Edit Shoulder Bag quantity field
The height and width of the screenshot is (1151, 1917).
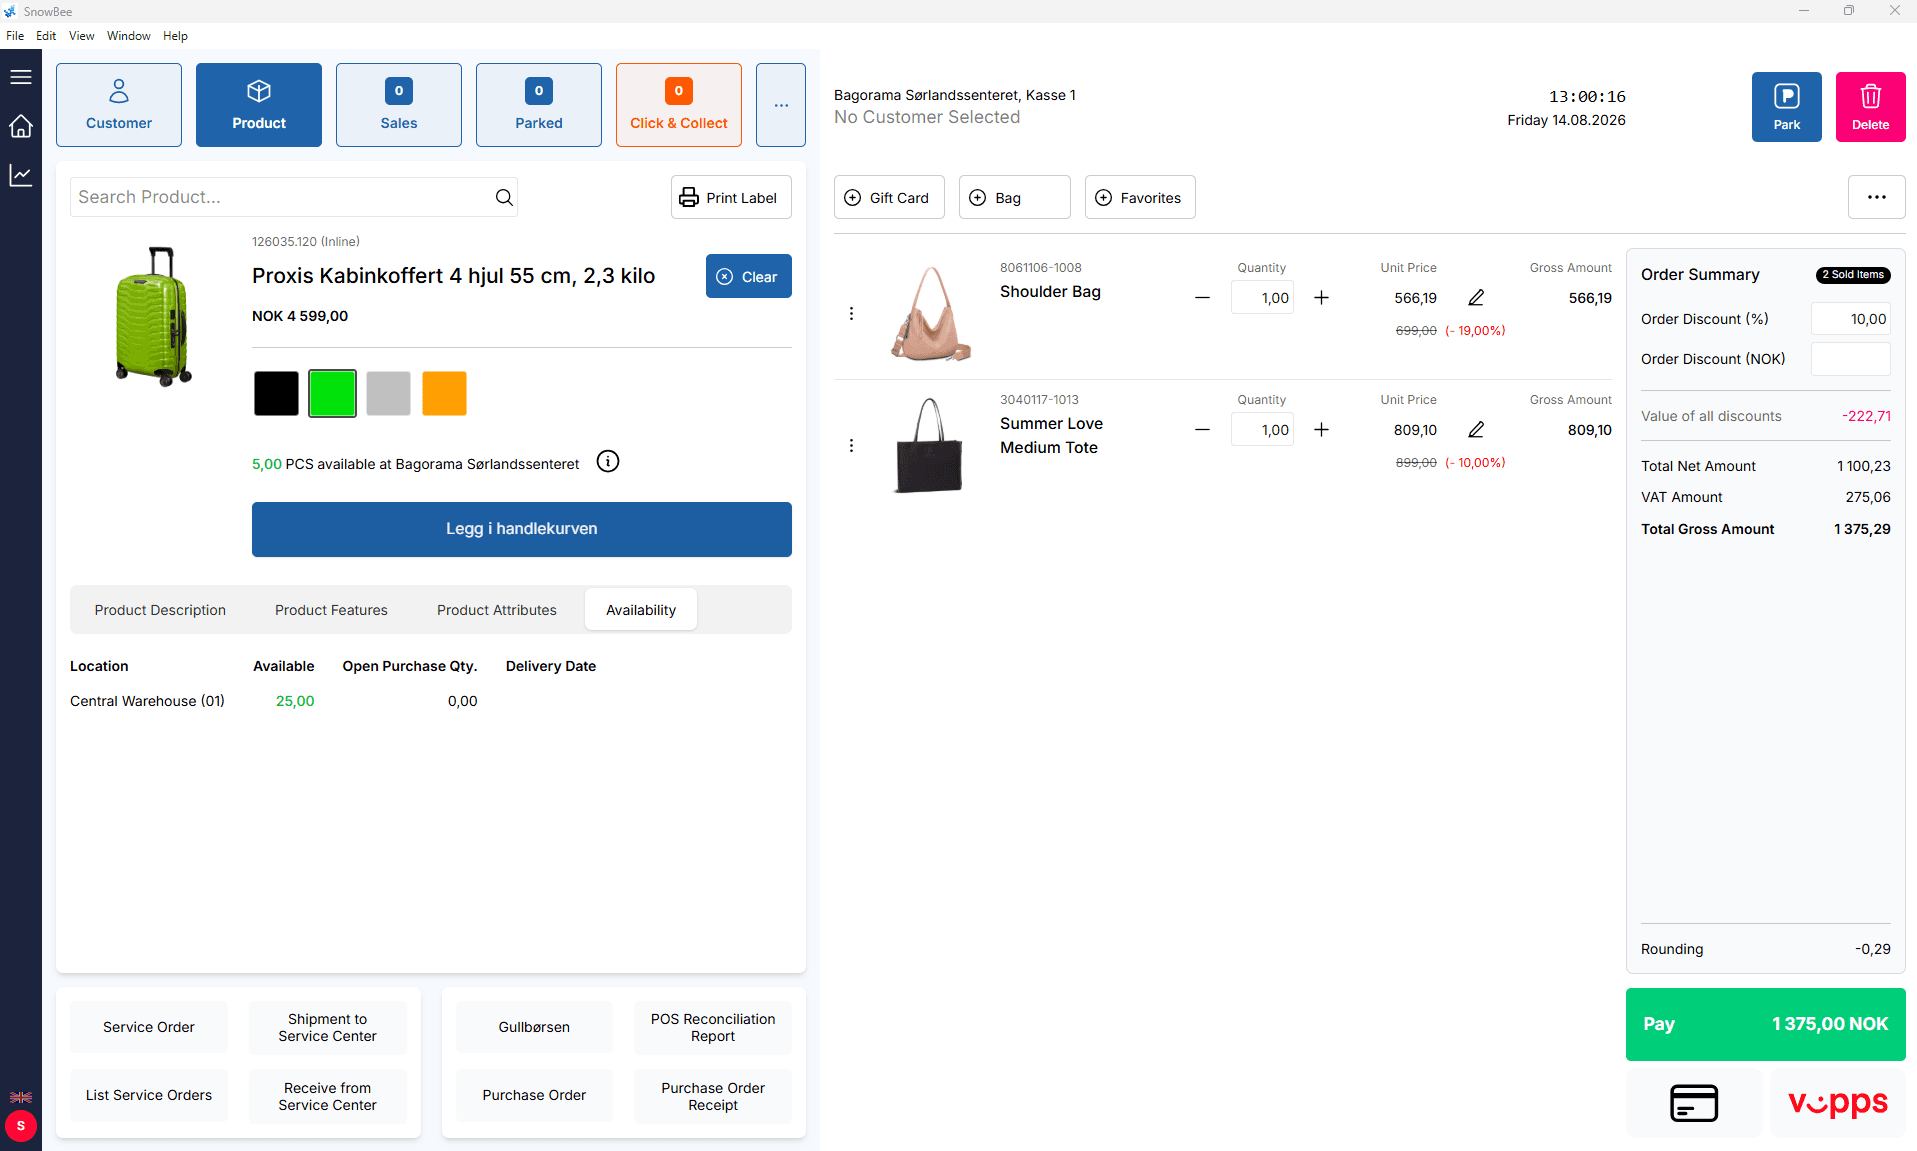tap(1262, 298)
